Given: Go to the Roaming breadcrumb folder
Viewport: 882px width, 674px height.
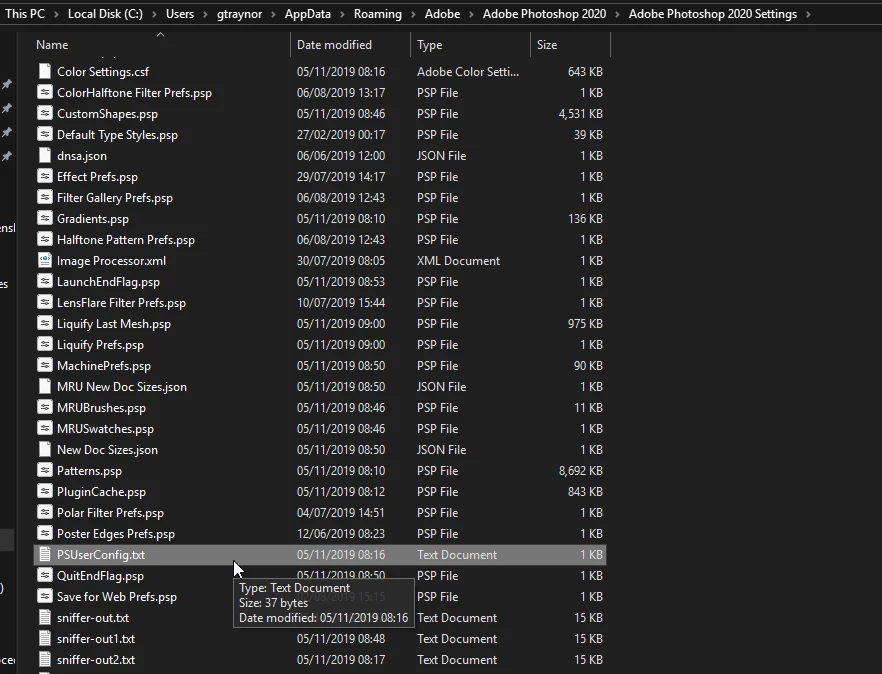Looking at the screenshot, I should tap(377, 14).
